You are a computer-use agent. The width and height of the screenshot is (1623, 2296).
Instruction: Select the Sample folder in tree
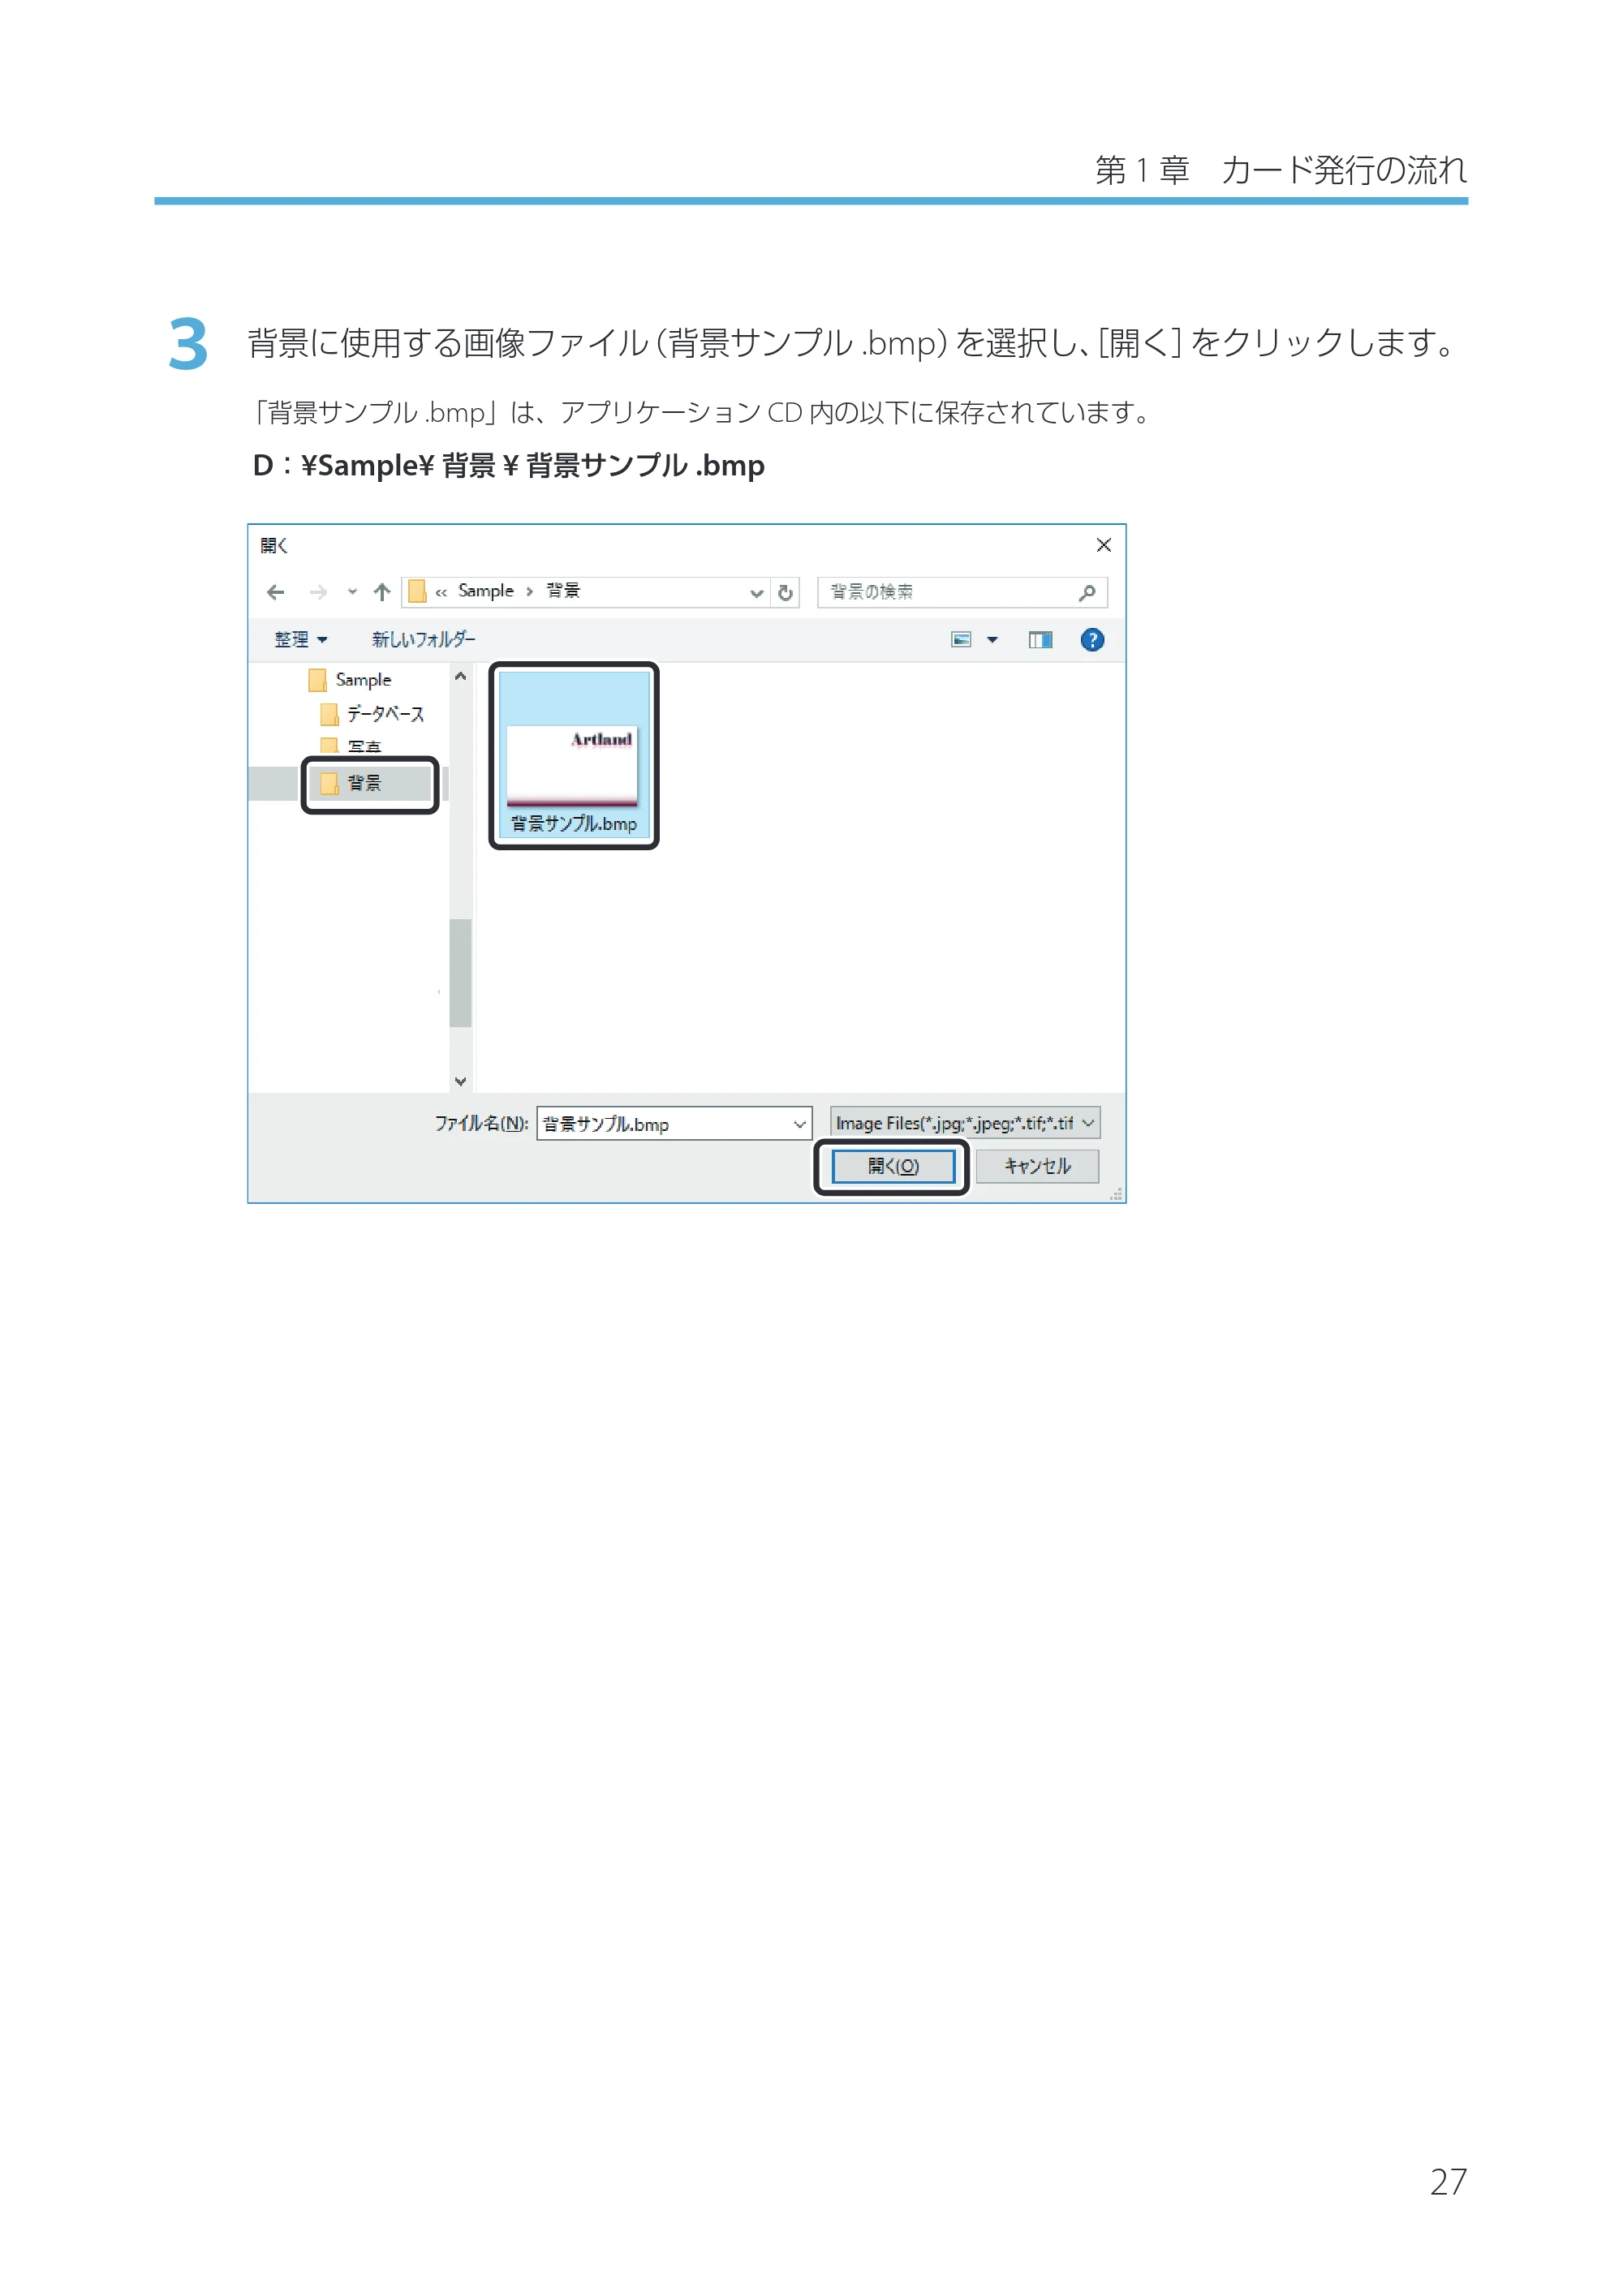point(350,680)
